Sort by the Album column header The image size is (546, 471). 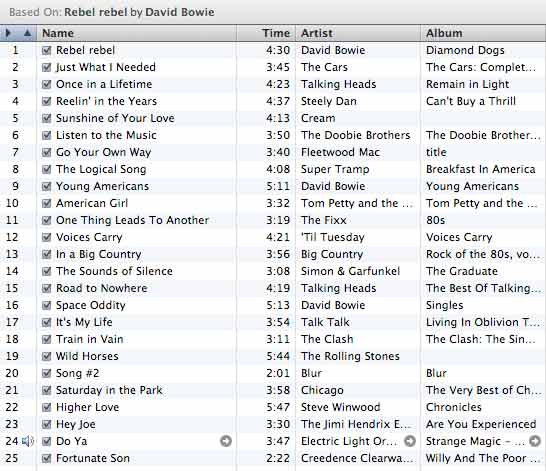483,33
